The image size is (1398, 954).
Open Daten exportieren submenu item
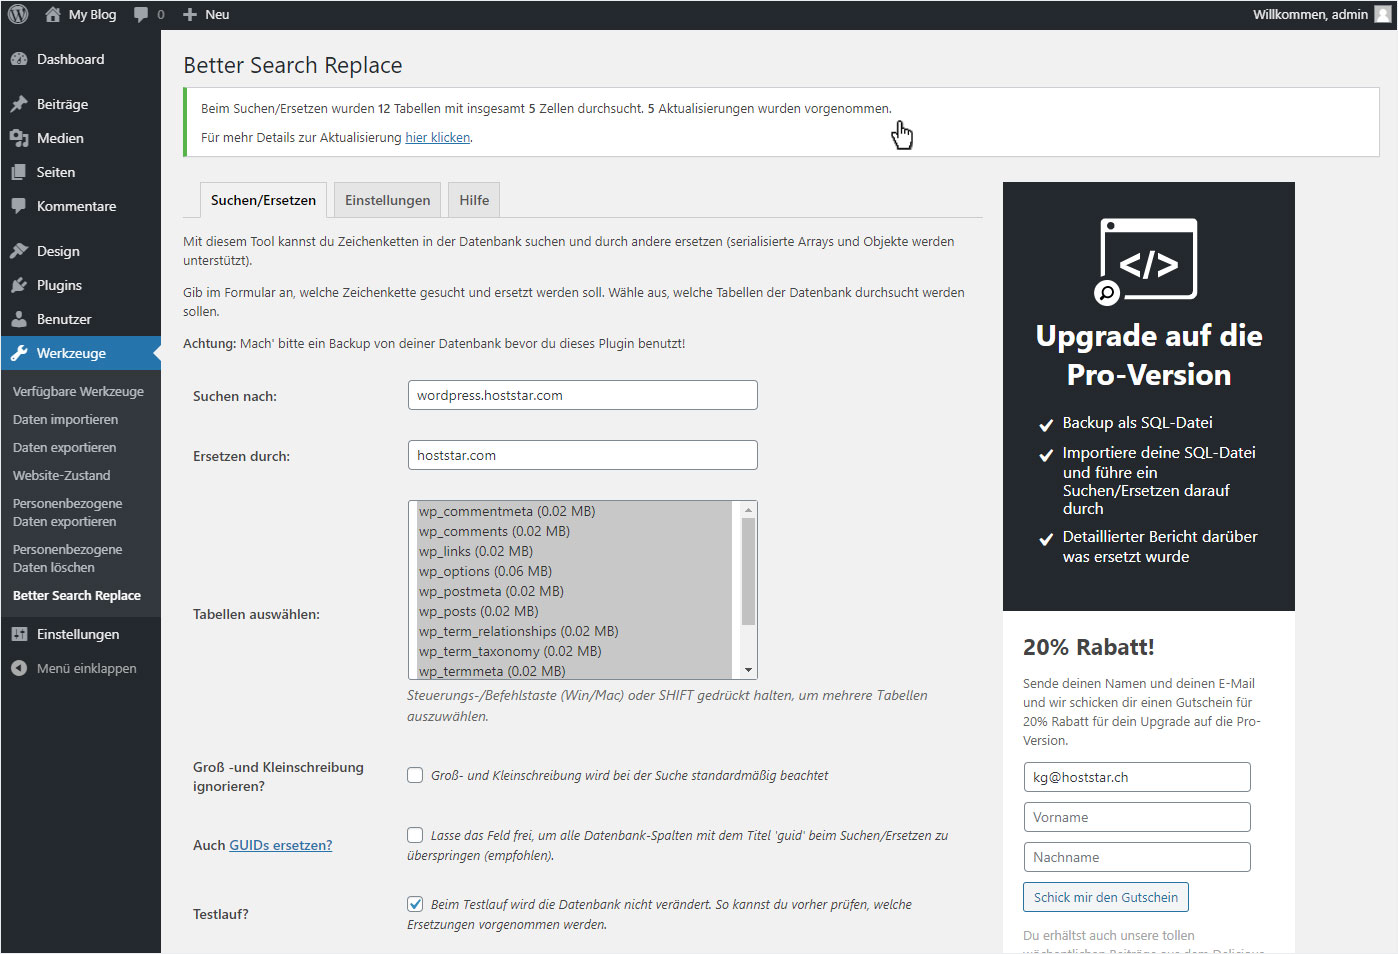pyautogui.click(x=64, y=447)
